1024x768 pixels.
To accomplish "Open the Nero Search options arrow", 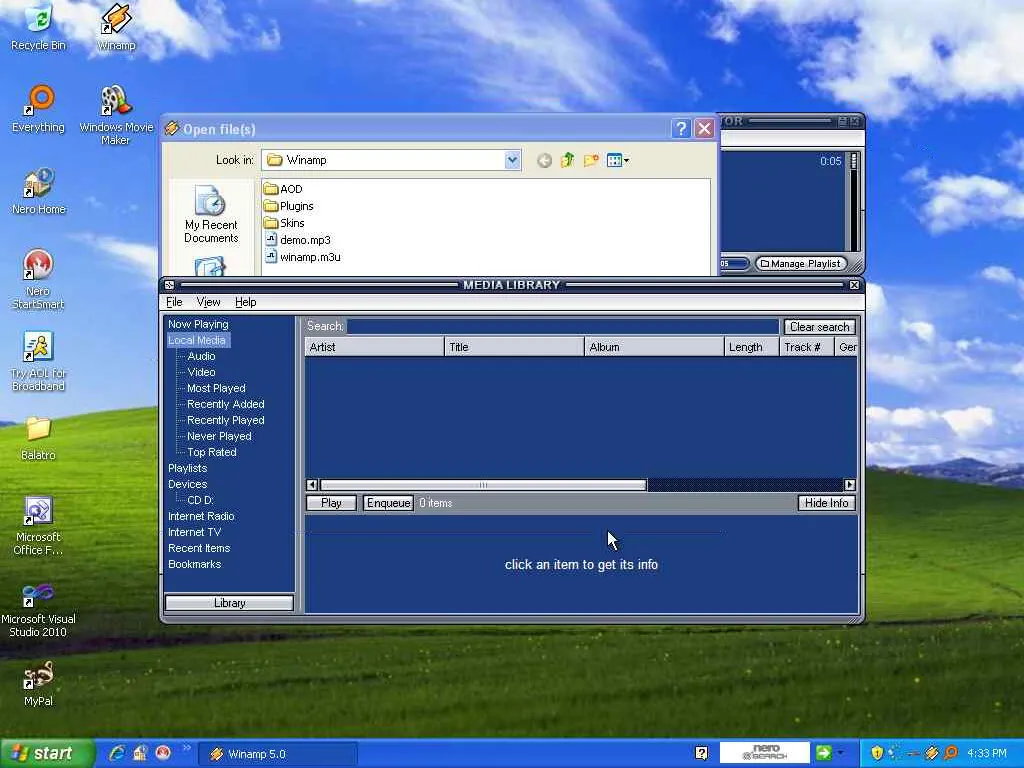I will [x=840, y=753].
